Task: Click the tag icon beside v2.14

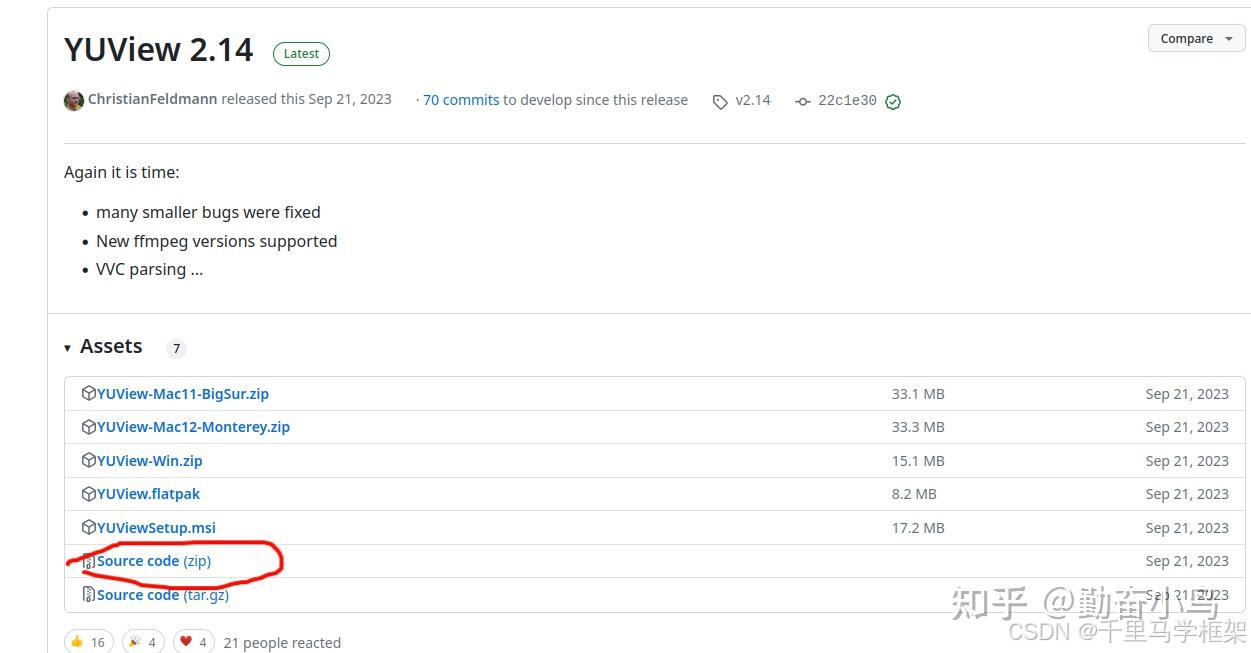Action: [720, 101]
